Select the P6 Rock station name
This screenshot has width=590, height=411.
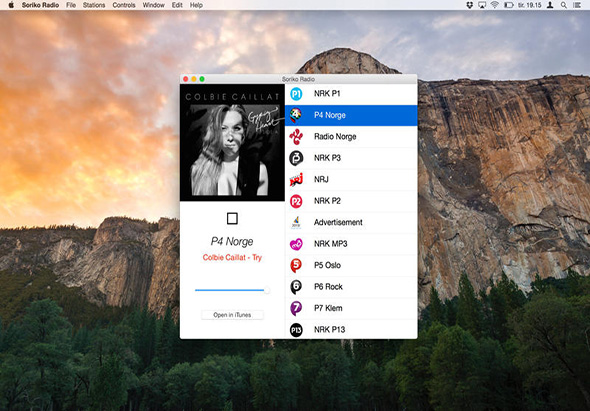point(328,287)
